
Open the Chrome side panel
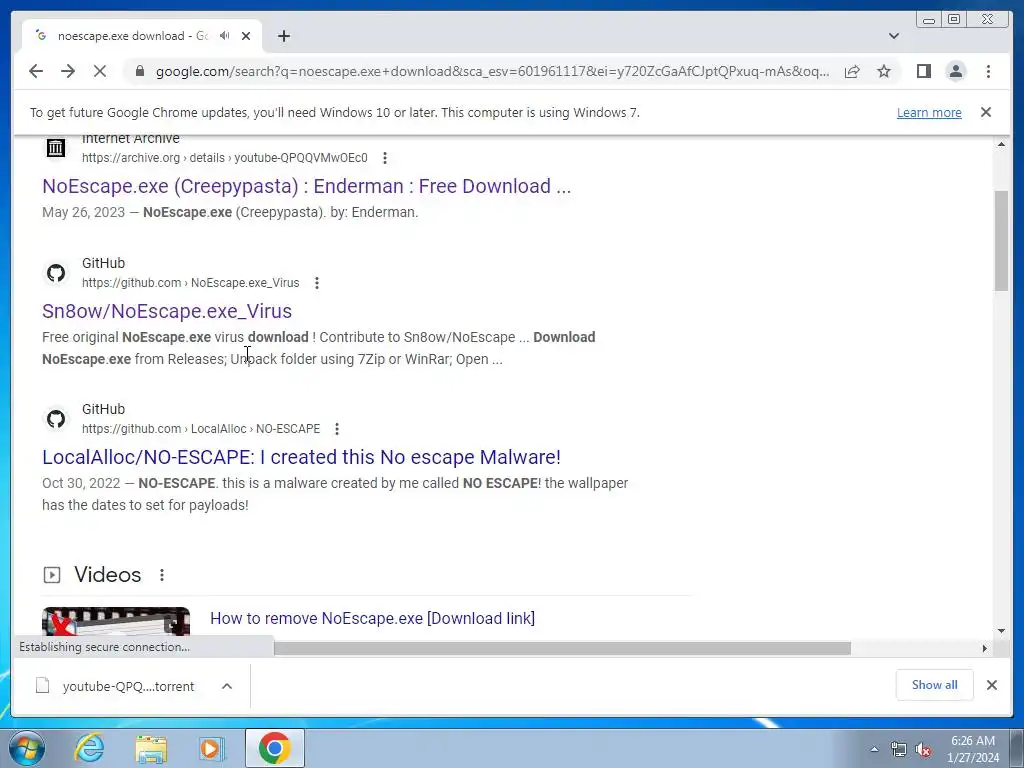tap(923, 71)
